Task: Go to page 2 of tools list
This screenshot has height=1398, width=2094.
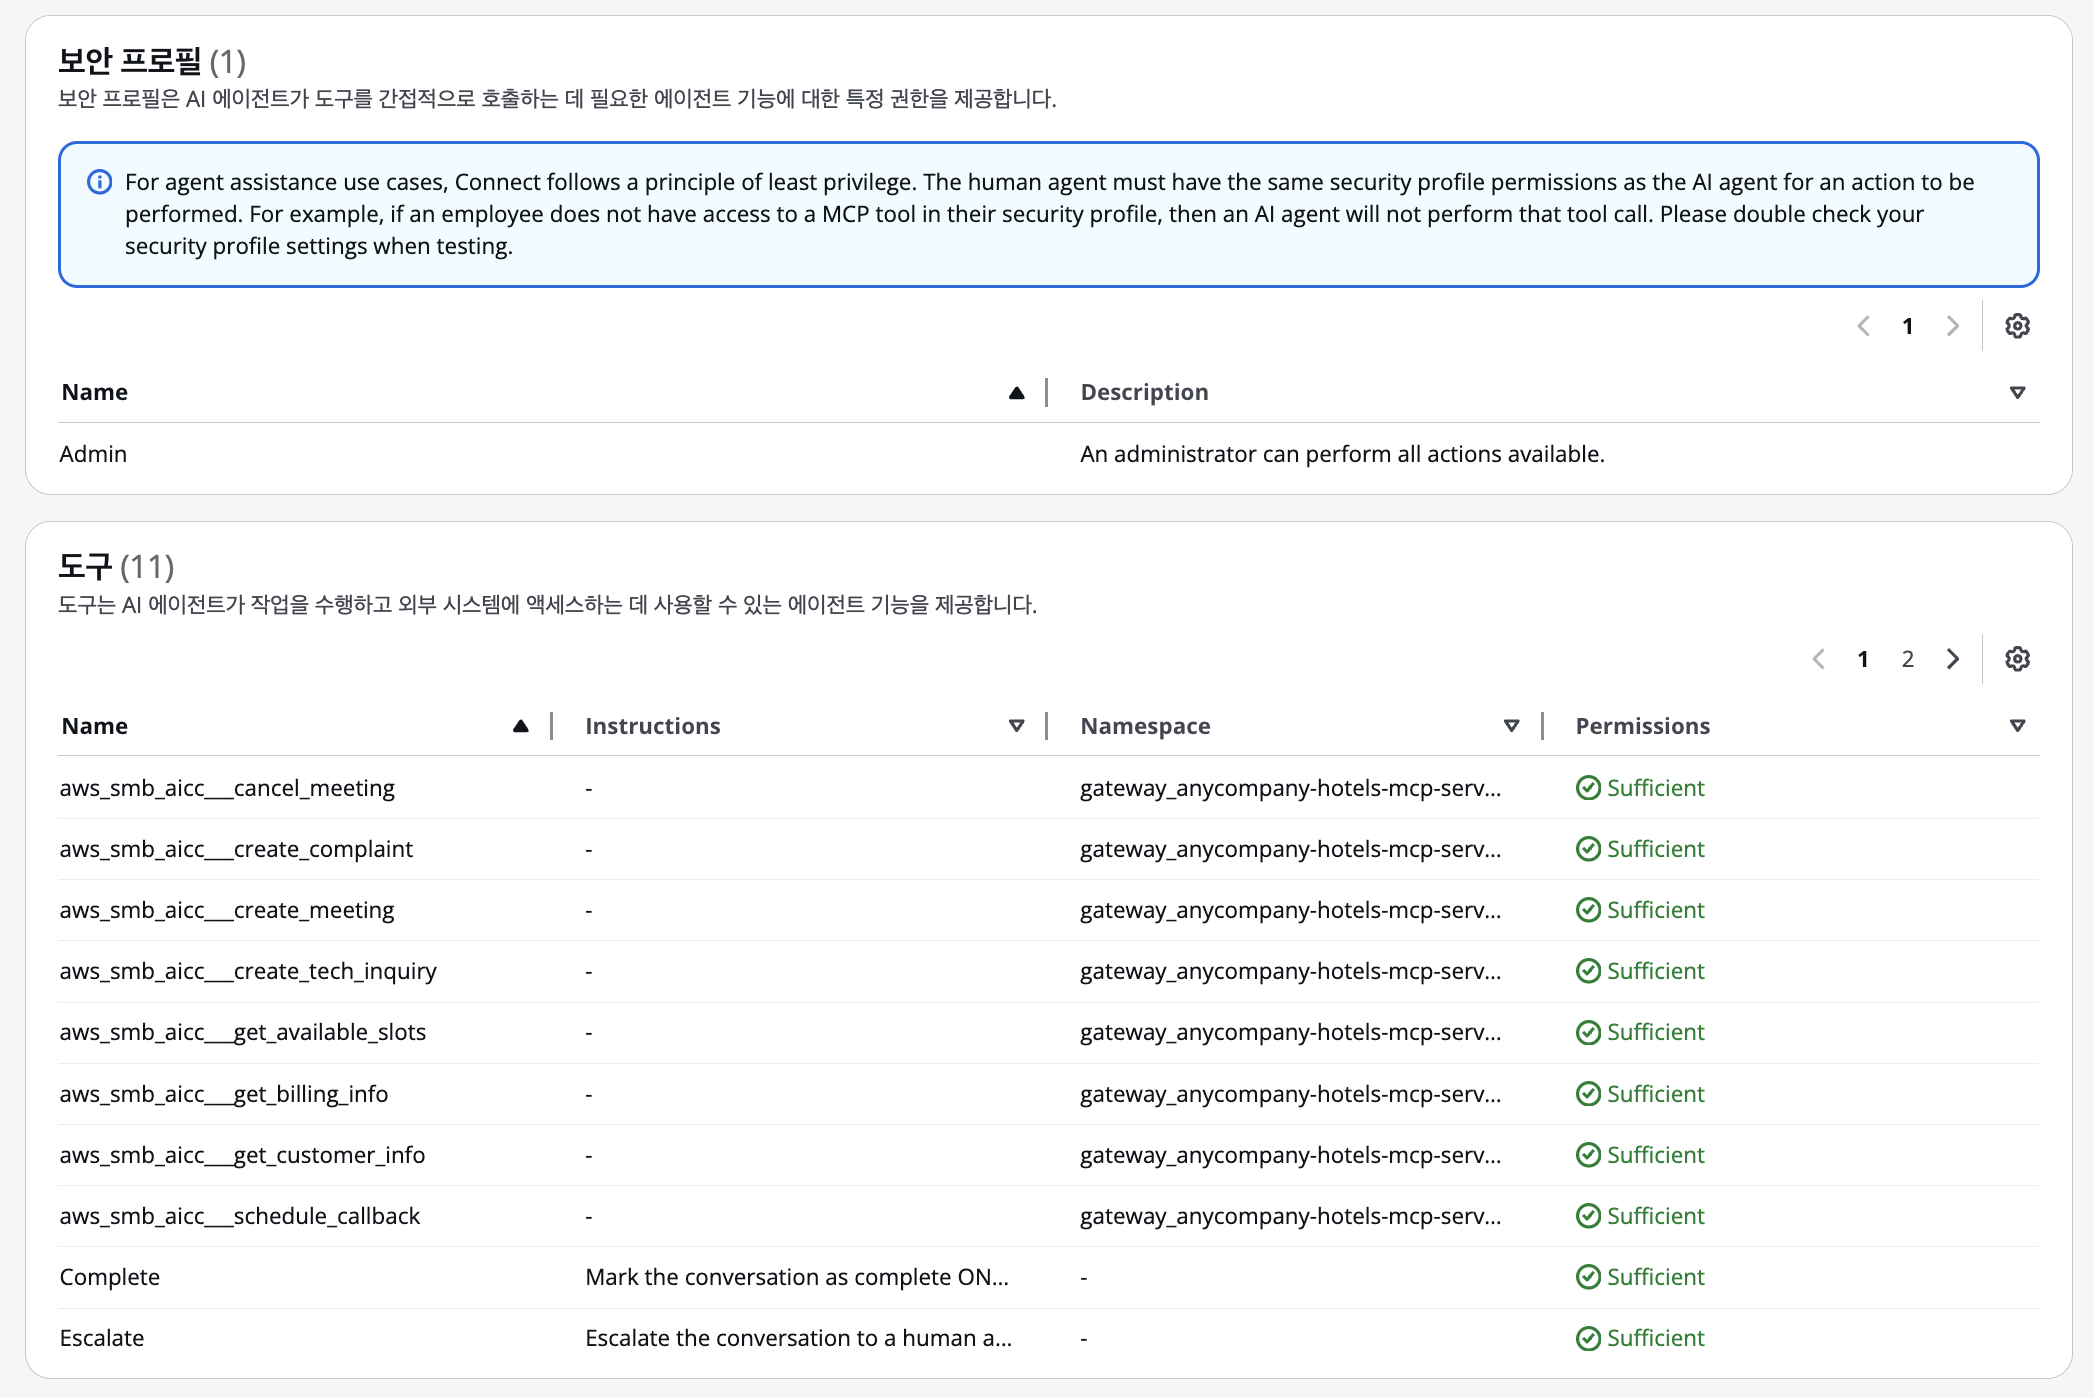Action: 1907,659
